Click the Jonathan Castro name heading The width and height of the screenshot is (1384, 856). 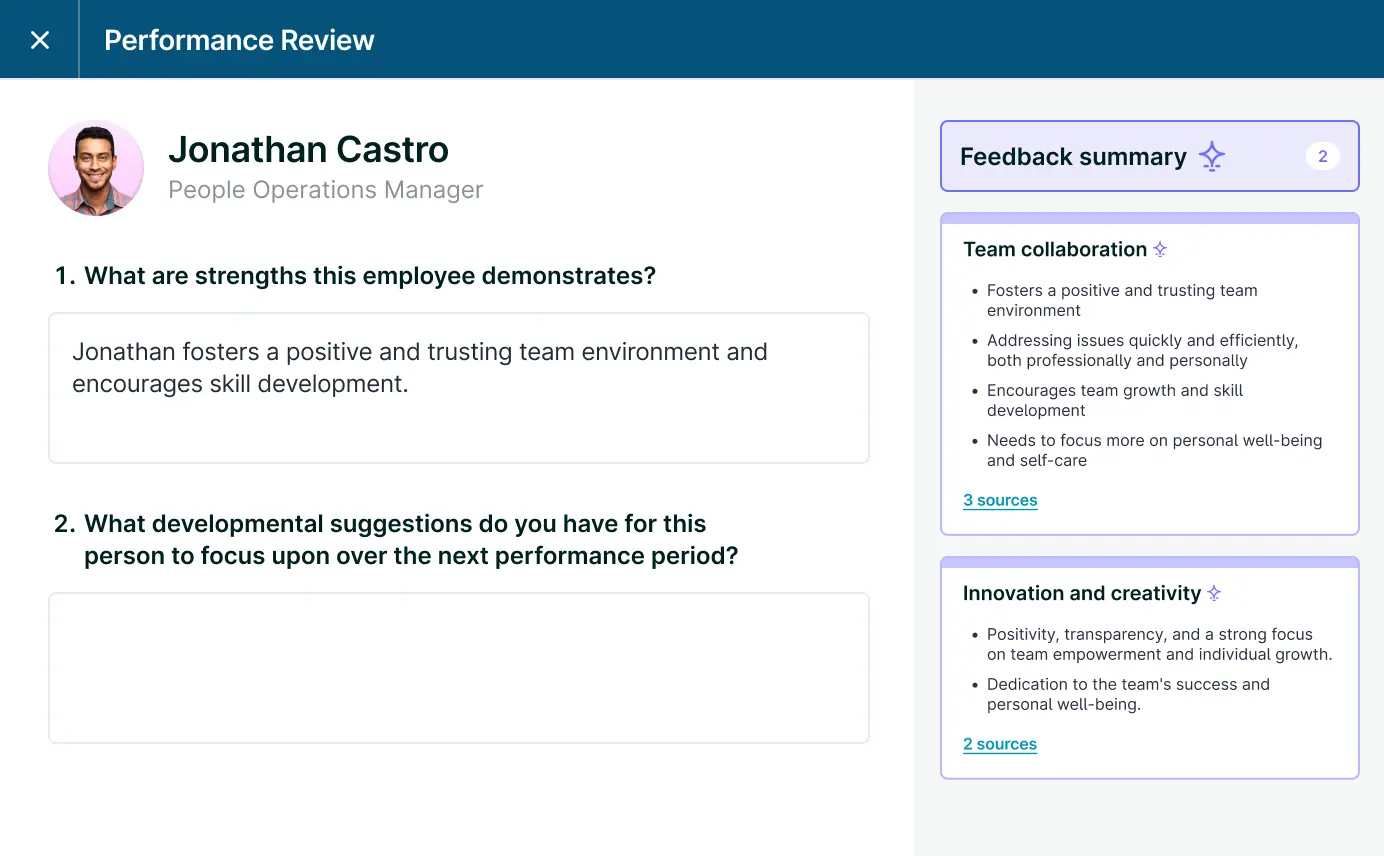pyautogui.click(x=308, y=149)
